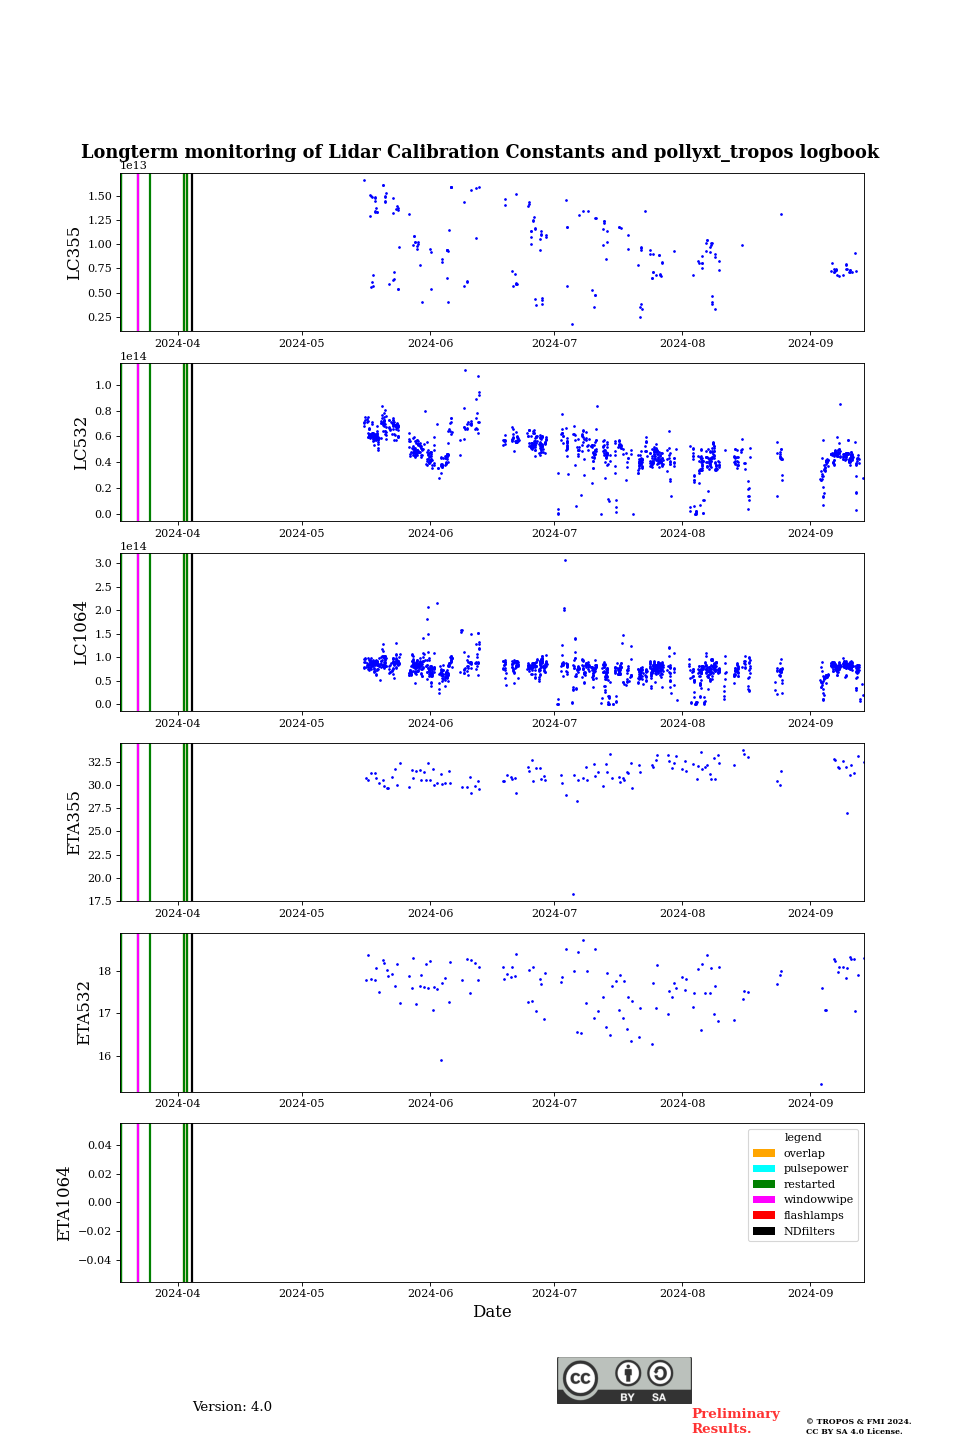Screen dimensions: 960x1440
Task: Click the cyan pulsepower legend swatch
Action: 764,1168
